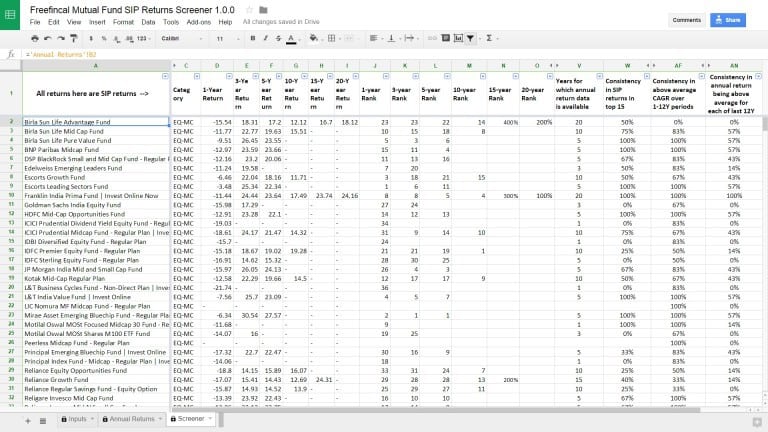The image size is (768, 432).
Task: Print the spreadsheet using the toolbar printer icon
Action: pyautogui.click(x=34, y=38)
